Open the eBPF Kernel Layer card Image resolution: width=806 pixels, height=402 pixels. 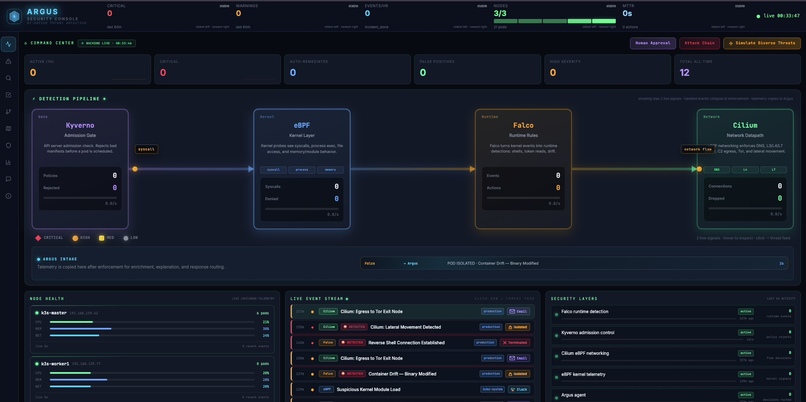pos(302,169)
